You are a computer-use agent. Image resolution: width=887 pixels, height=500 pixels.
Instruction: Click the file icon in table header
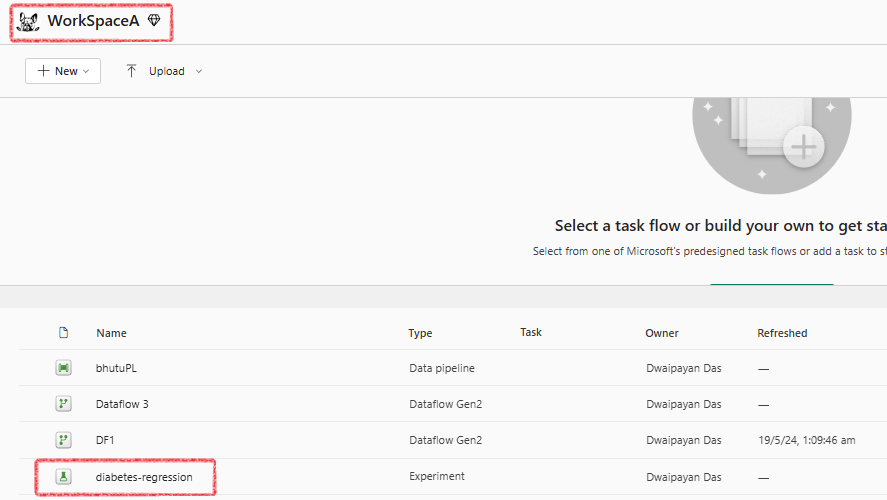(x=63, y=333)
